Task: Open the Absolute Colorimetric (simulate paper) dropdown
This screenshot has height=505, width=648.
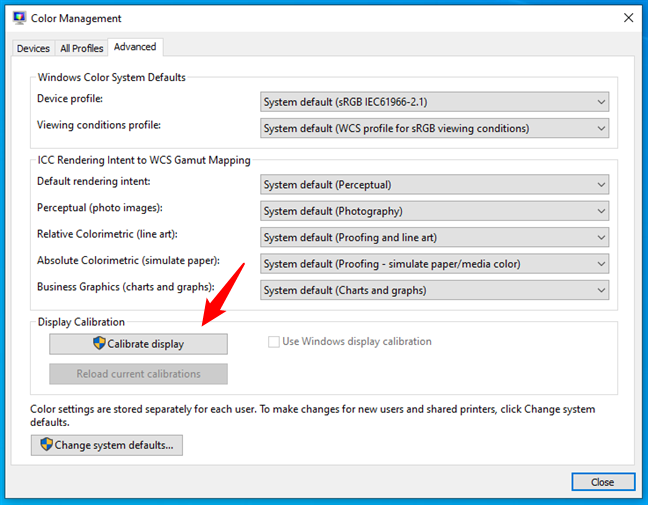Action: pos(434,264)
